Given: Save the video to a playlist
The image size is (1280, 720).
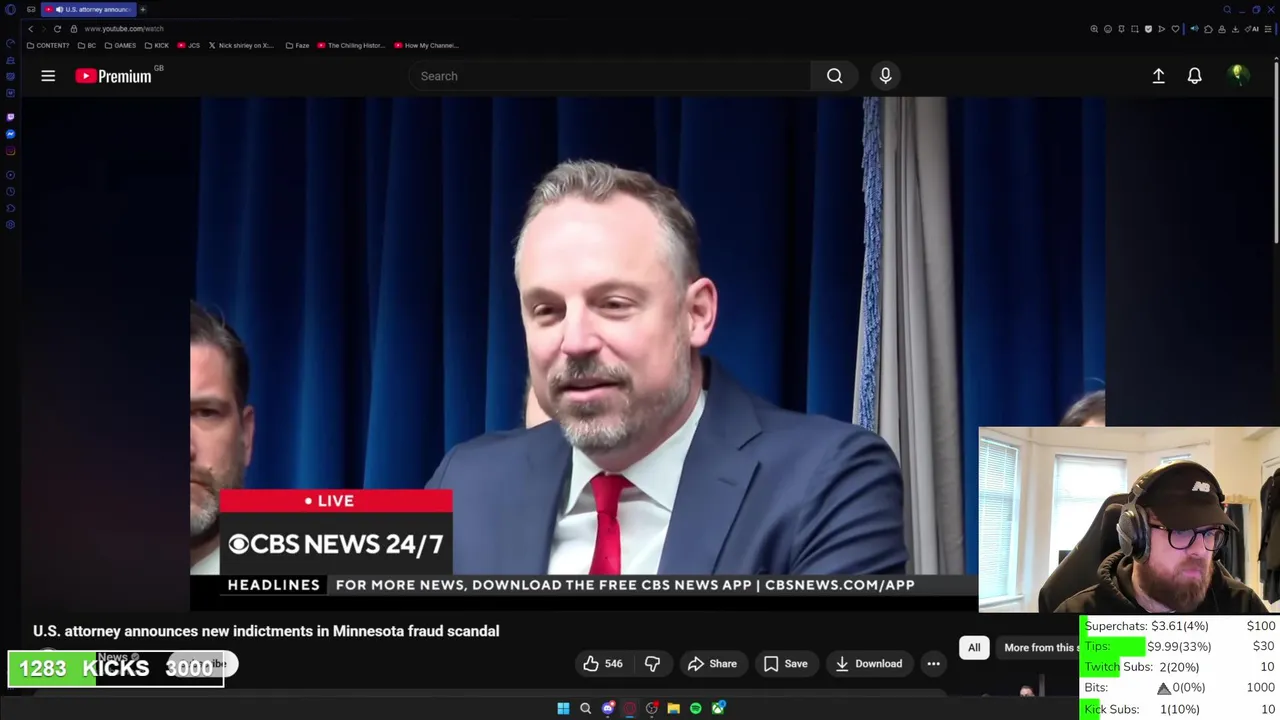Looking at the screenshot, I should (x=785, y=664).
